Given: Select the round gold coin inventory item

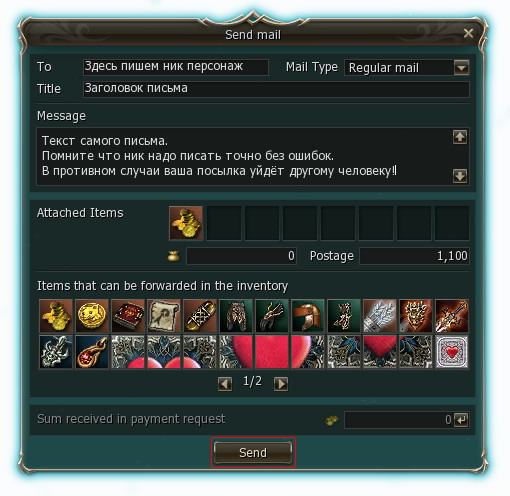Looking at the screenshot, I should [92, 316].
